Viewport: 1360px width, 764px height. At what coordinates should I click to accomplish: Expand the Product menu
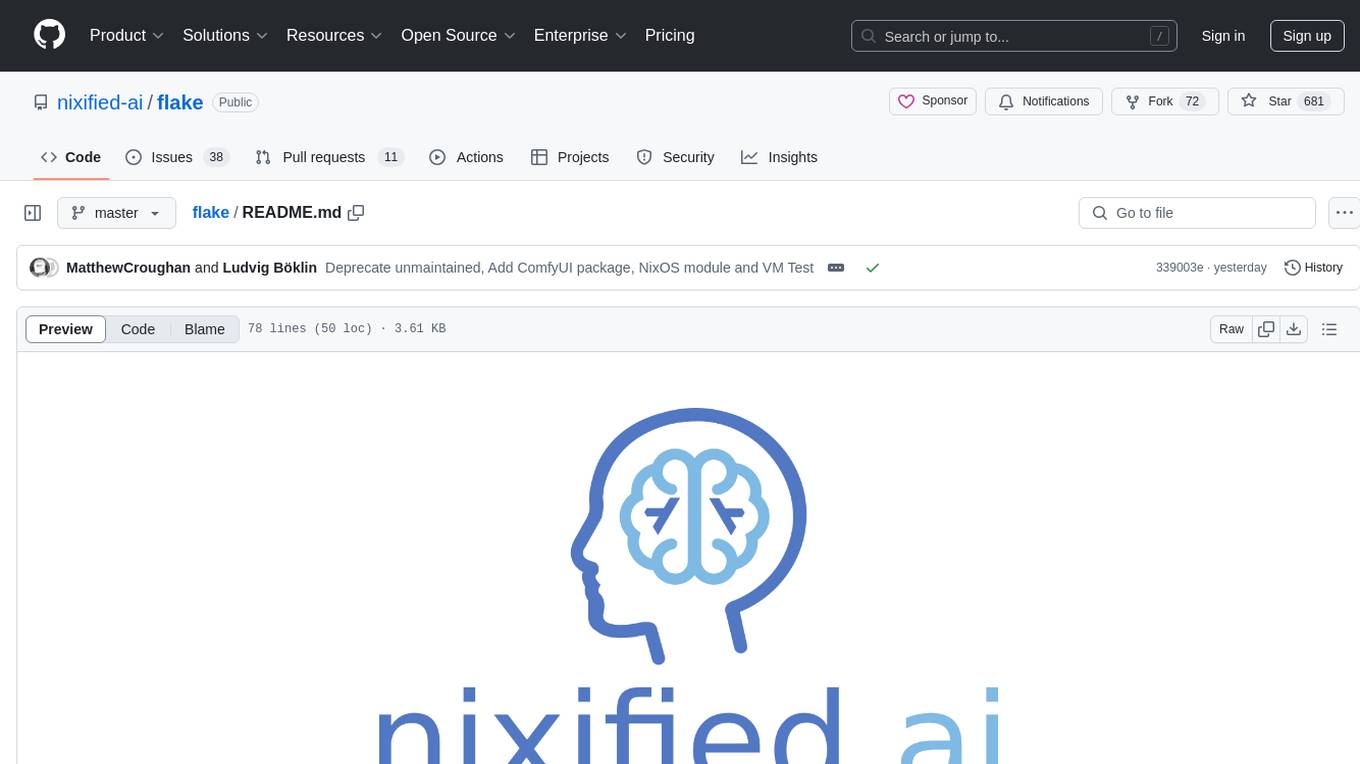point(127,35)
